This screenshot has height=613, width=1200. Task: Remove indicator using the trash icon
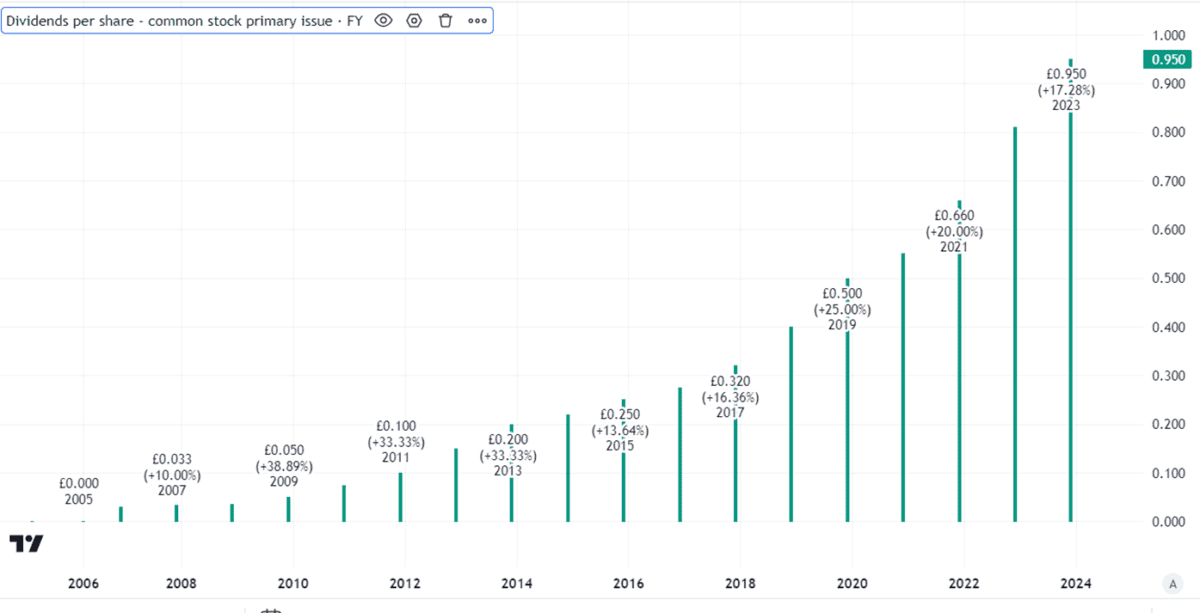click(x=446, y=20)
